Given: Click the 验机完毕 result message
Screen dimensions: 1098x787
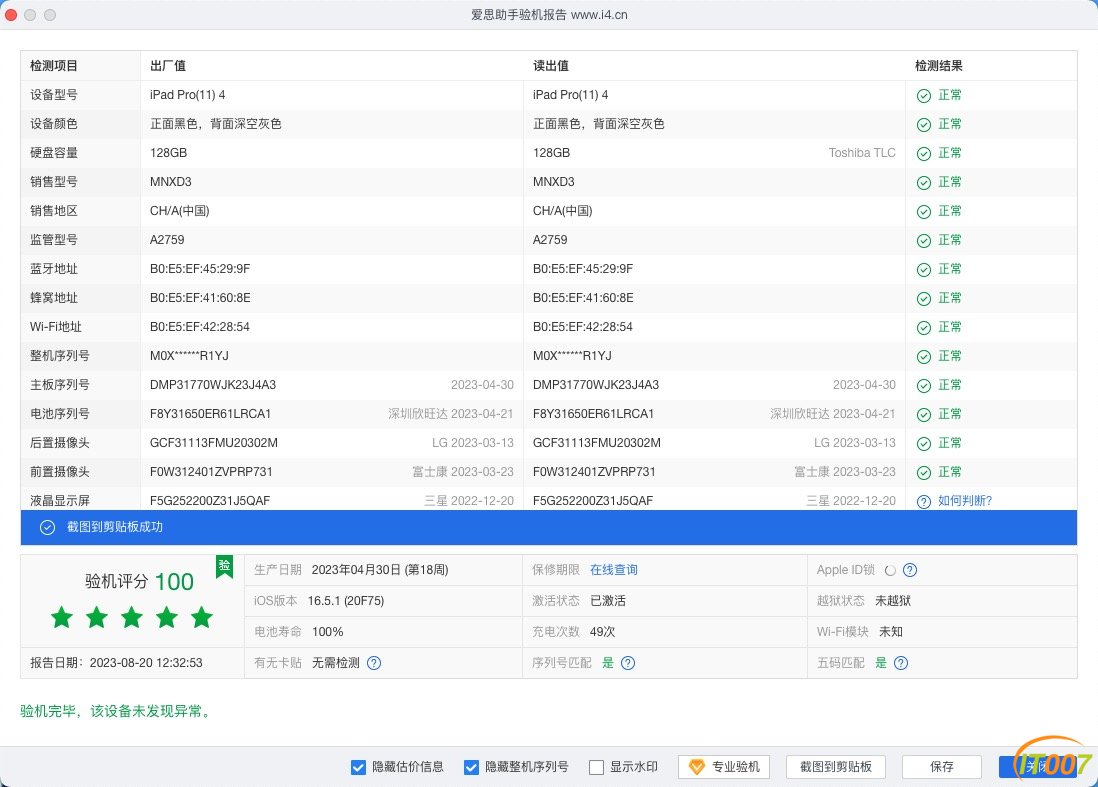Looking at the screenshot, I should coord(118,711).
